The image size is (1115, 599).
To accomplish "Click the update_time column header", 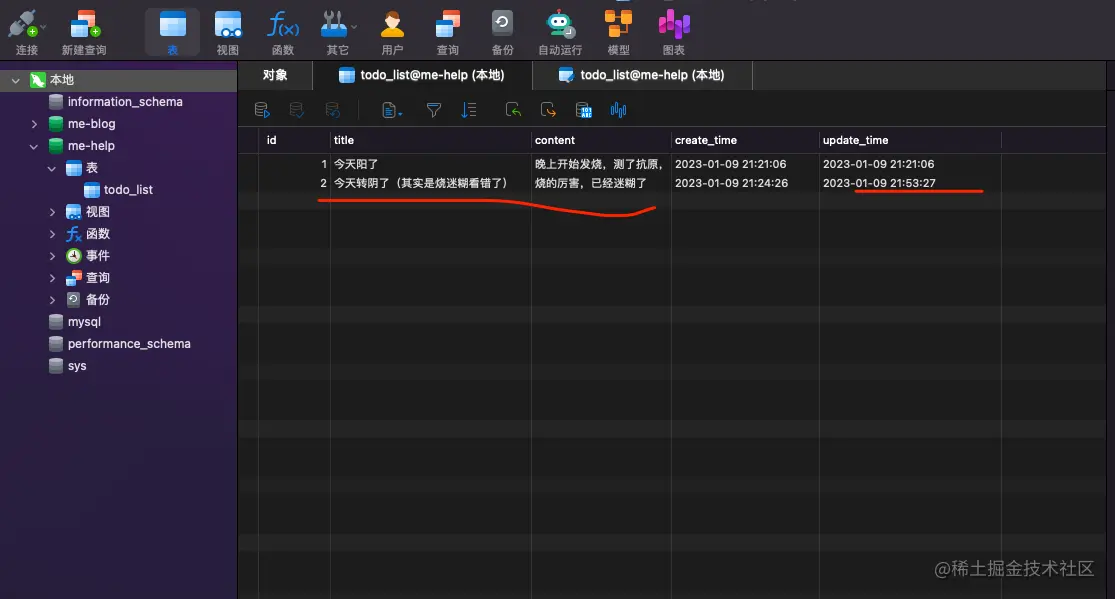I will [910, 140].
